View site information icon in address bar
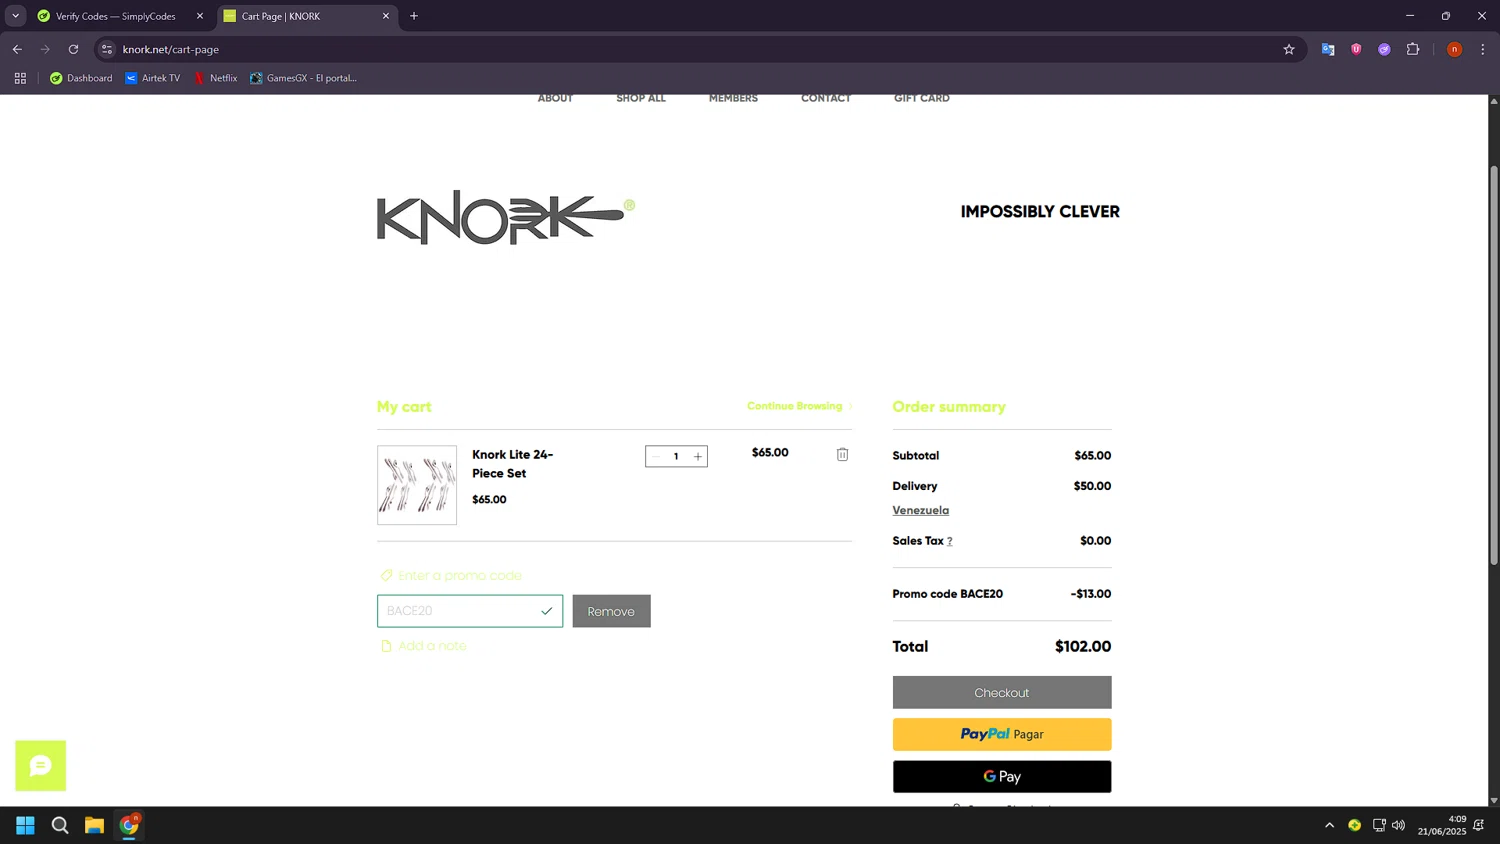The width and height of the screenshot is (1500, 844). point(107,49)
